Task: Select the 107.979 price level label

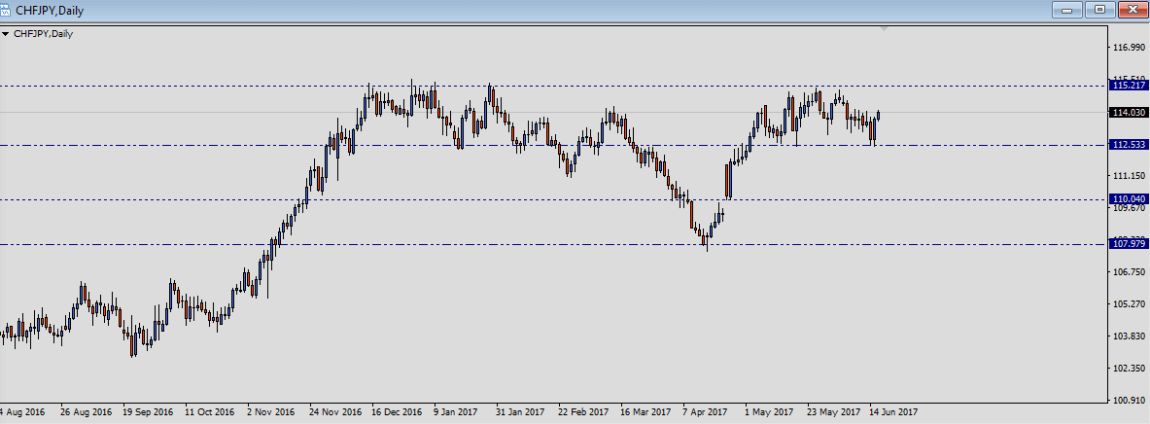Action: coord(1129,244)
